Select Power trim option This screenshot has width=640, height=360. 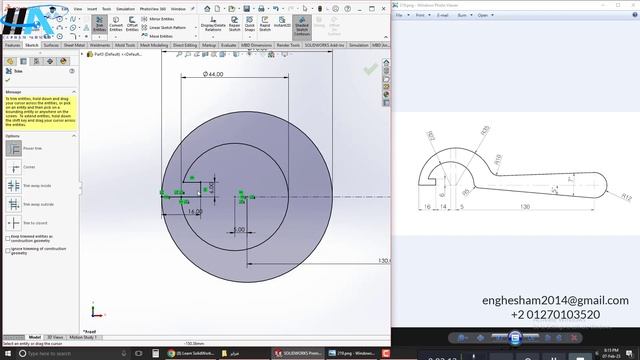coord(13,149)
